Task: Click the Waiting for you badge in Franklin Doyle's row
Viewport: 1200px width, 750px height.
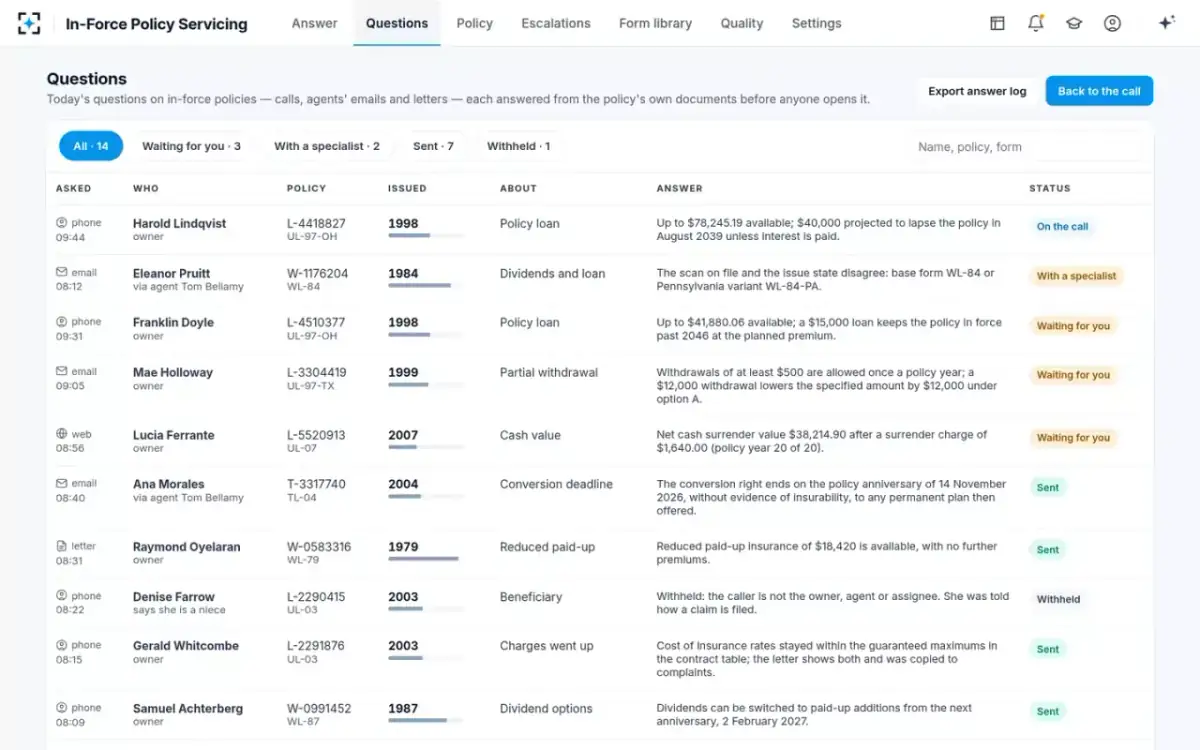Action: pos(1073,326)
